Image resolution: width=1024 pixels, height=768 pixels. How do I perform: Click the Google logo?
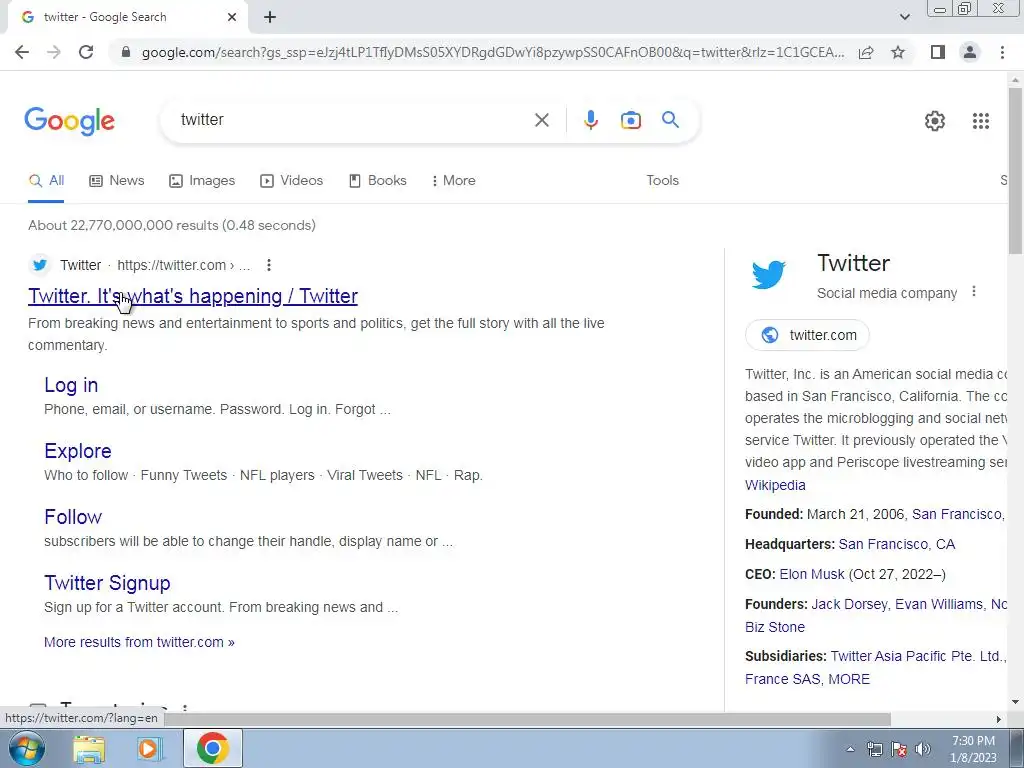pyautogui.click(x=69, y=121)
